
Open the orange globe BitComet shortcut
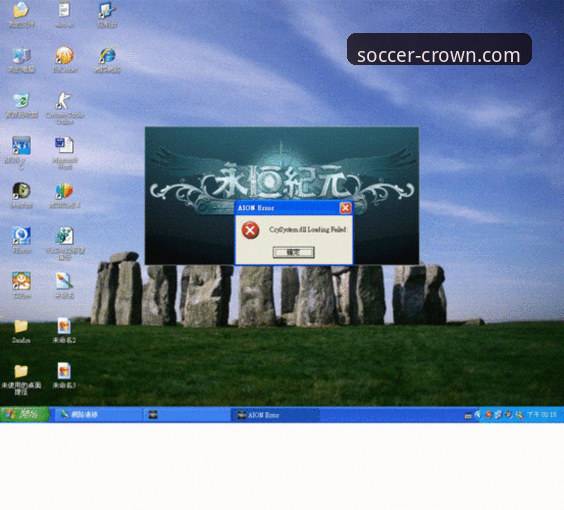coord(64,60)
